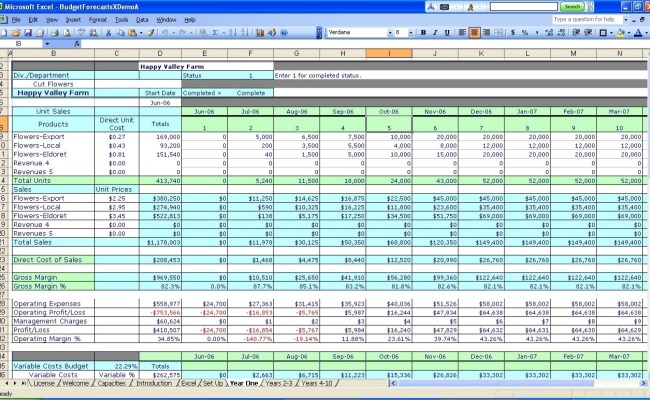Click the Print icon
The width and height of the screenshot is (650, 400).
click(54, 32)
